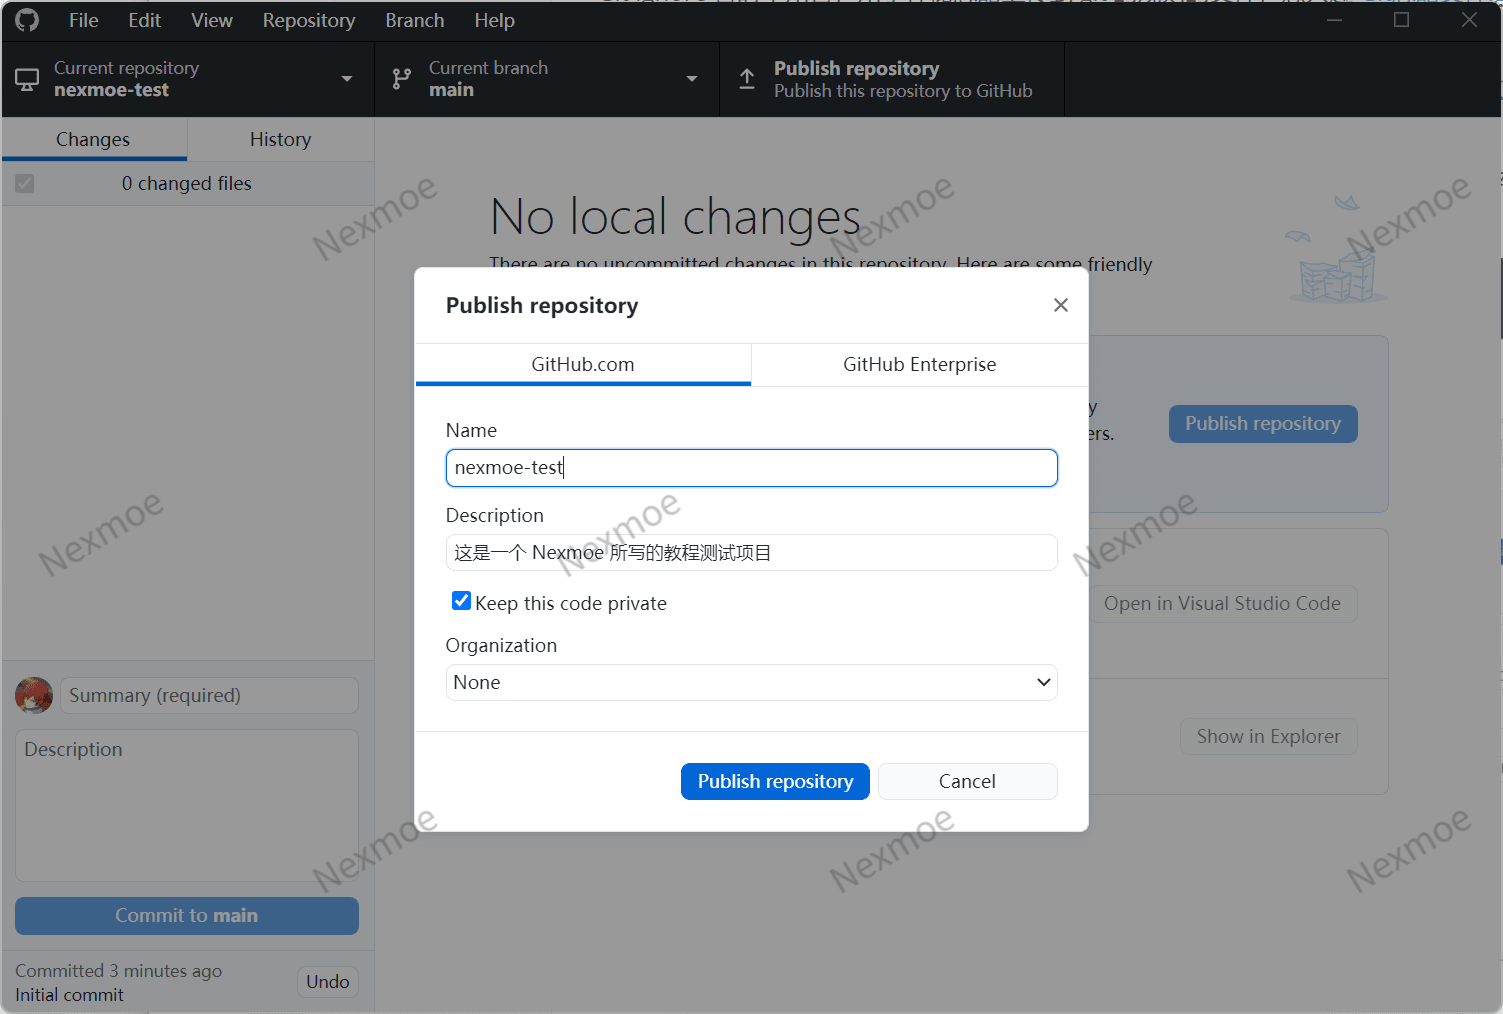Click the current repository computer icon
The height and width of the screenshot is (1014, 1503).
(27, 79)
